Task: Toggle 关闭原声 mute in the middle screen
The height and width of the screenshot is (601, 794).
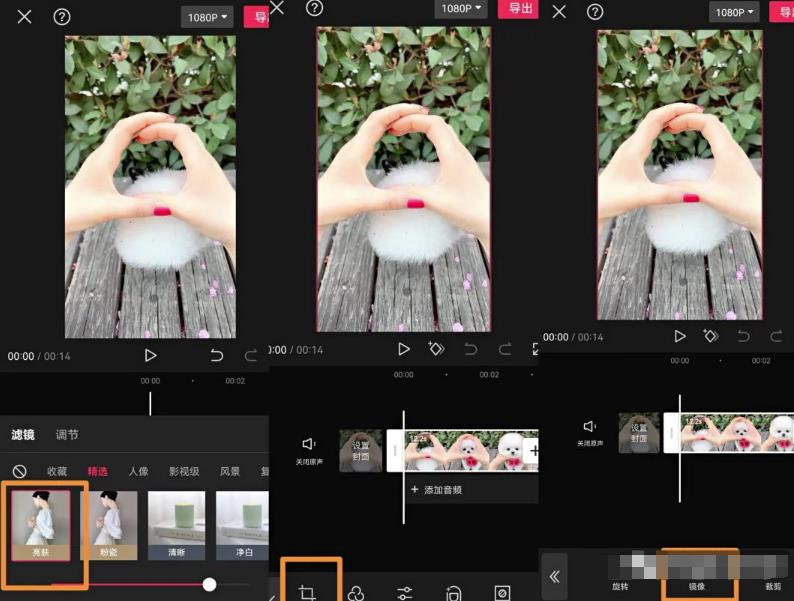Action: (x=309, y=451)
